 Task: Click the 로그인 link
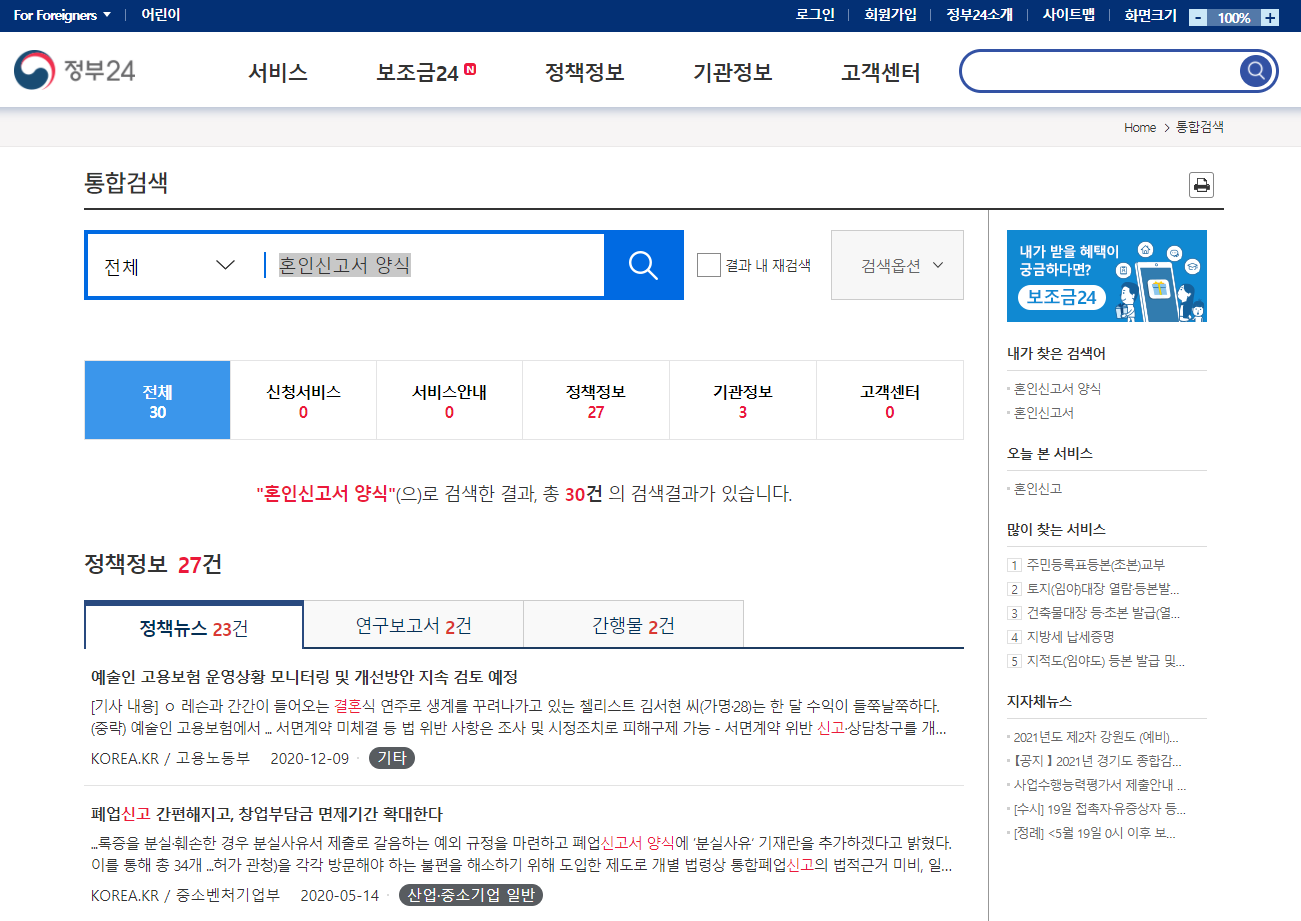pyautogui.click(x=815, y=15)
